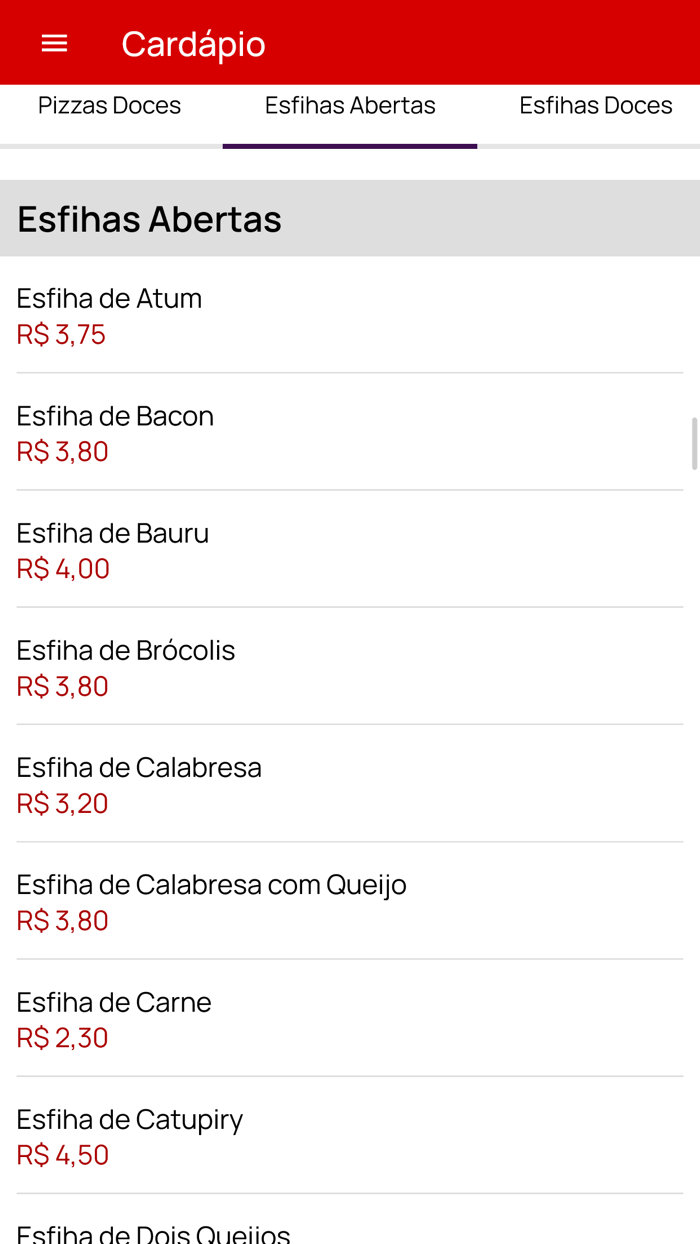Select Esfiha de Catupiry
700x1244 pixels.
129,1118
